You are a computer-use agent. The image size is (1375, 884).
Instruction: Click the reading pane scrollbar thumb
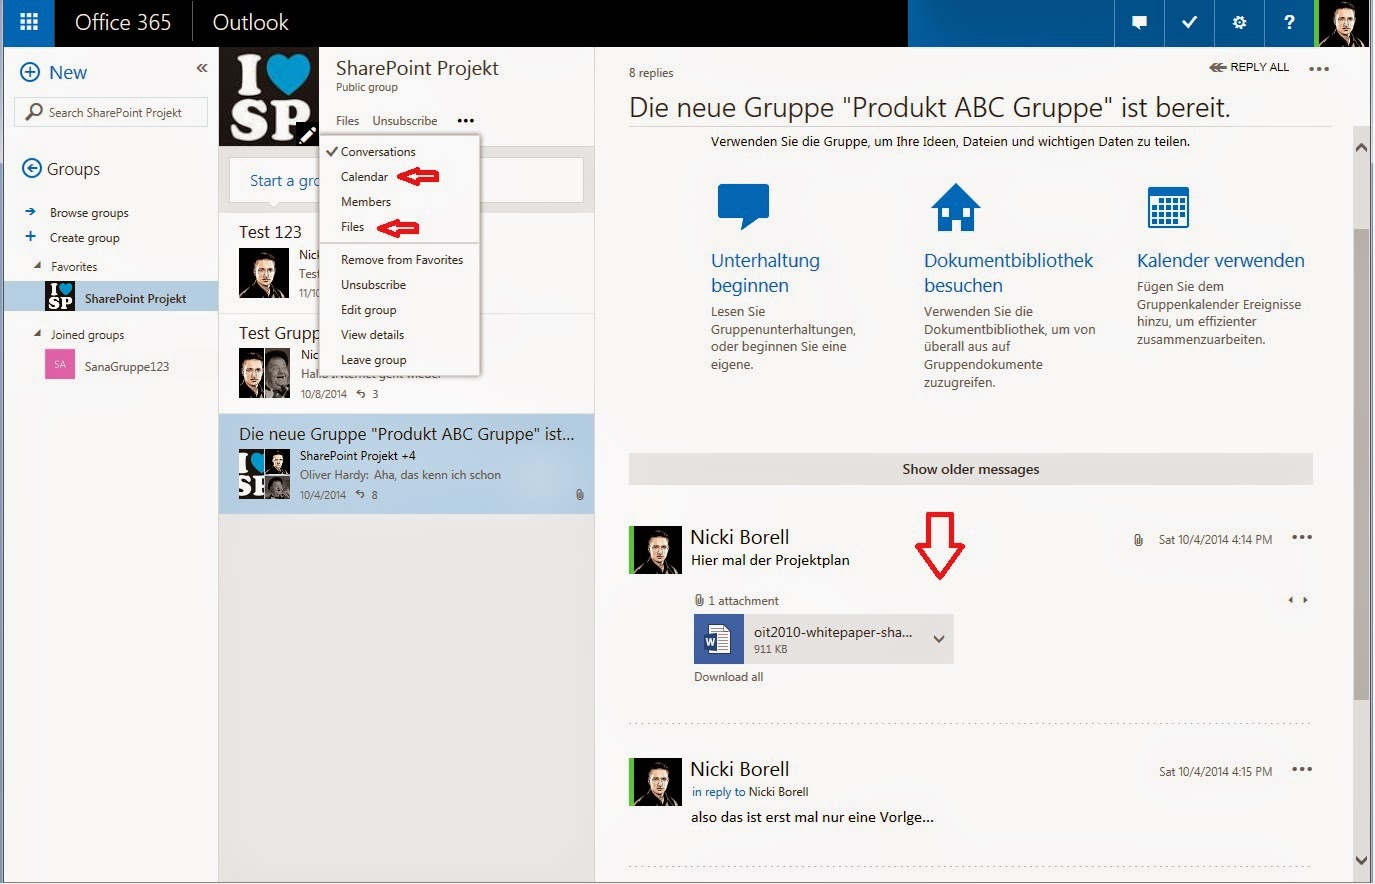coord(1361,464)
